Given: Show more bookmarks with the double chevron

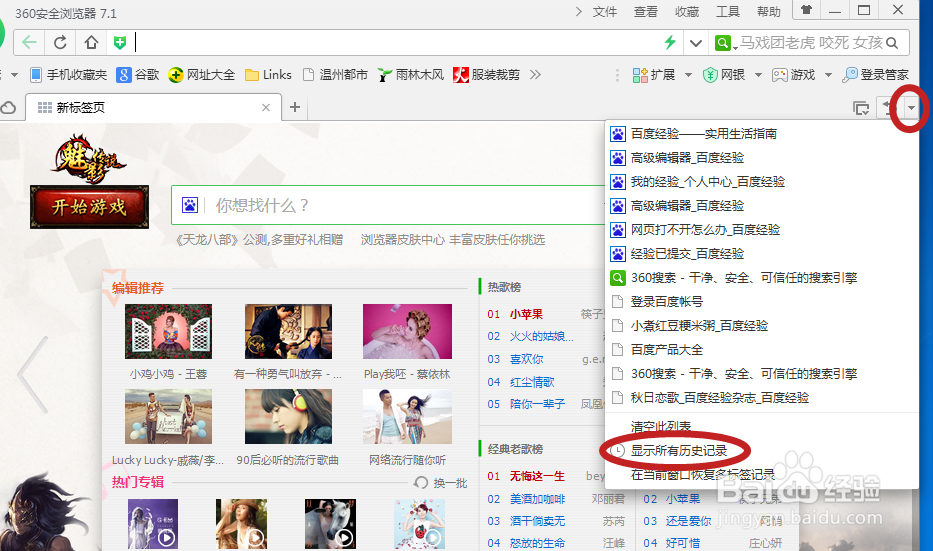Looking at the screenshot, I should [535, 74].
